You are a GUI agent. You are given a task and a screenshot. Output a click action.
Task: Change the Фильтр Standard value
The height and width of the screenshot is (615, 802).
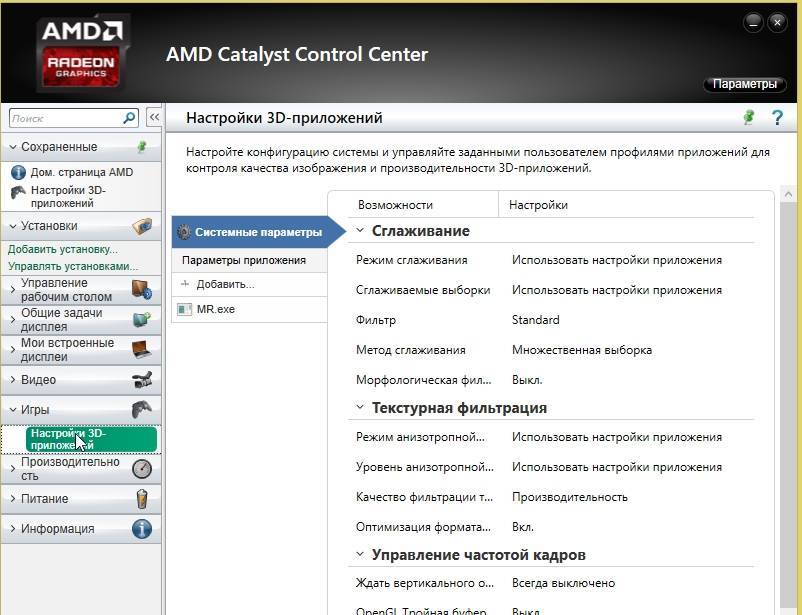point(536,320)
